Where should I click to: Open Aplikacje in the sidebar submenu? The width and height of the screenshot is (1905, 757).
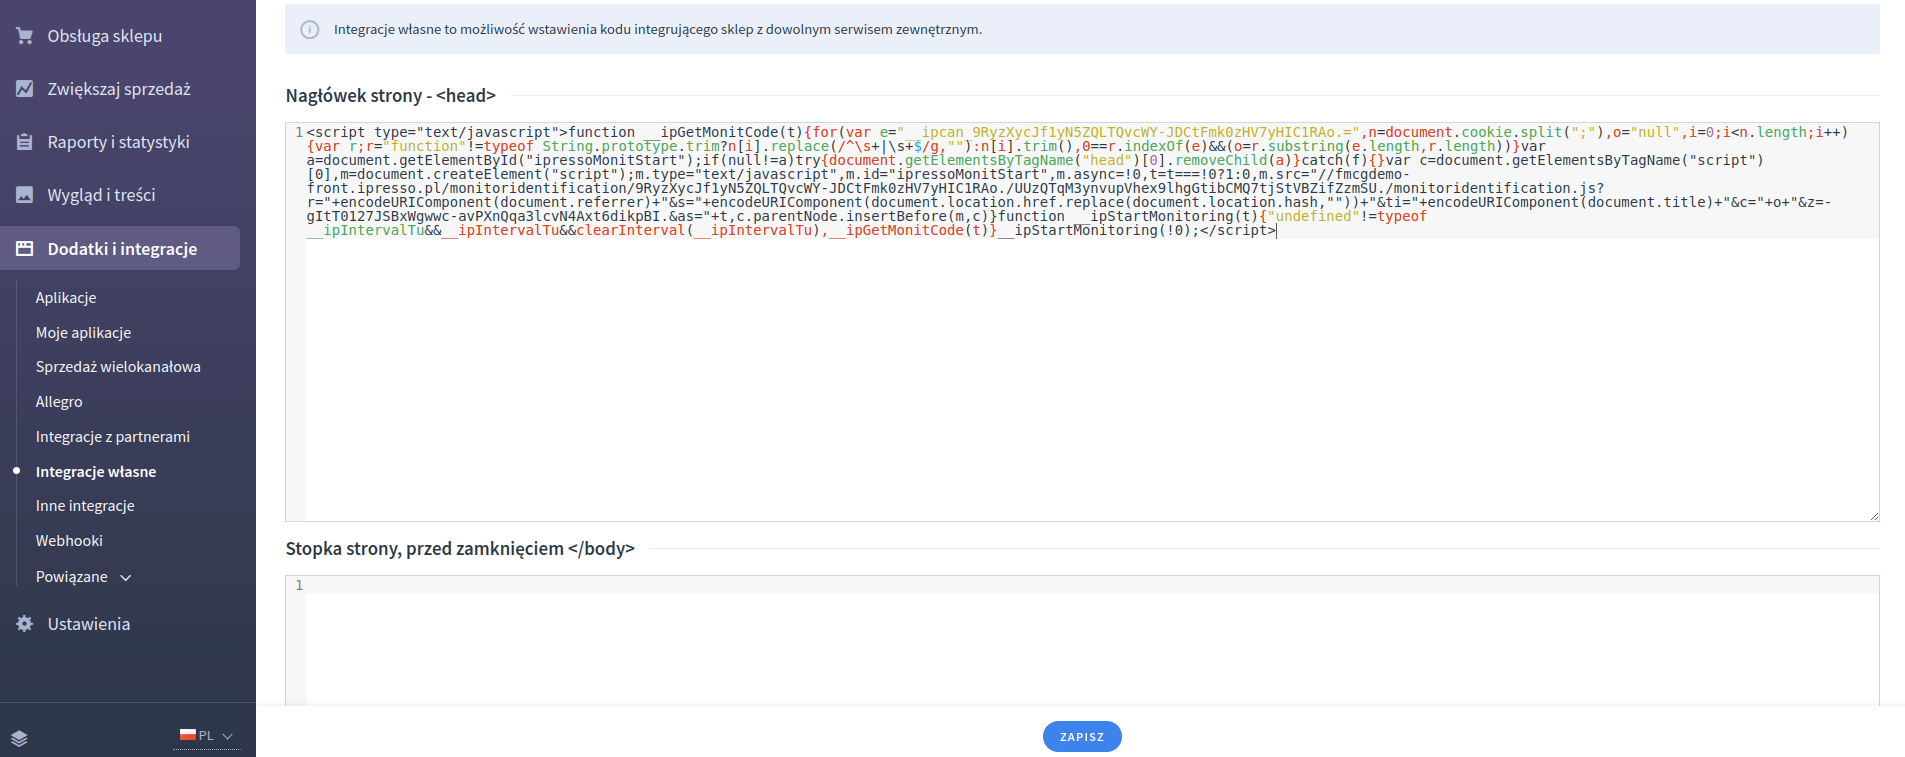click(x=66, y=298)
